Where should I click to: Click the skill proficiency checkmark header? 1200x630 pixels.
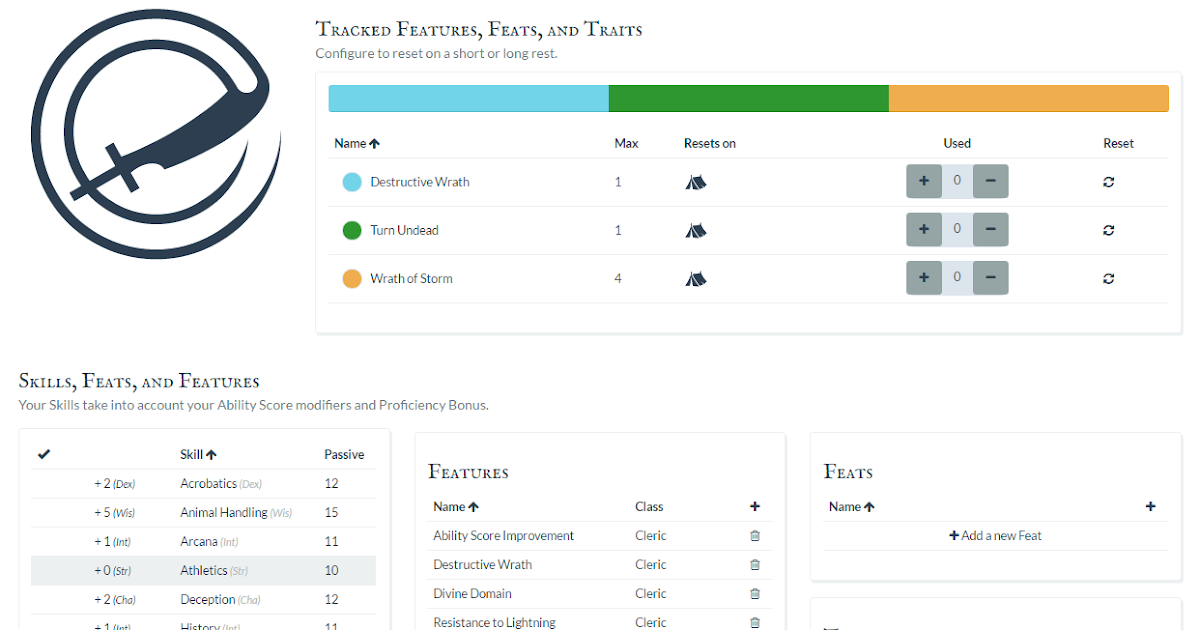44,454
